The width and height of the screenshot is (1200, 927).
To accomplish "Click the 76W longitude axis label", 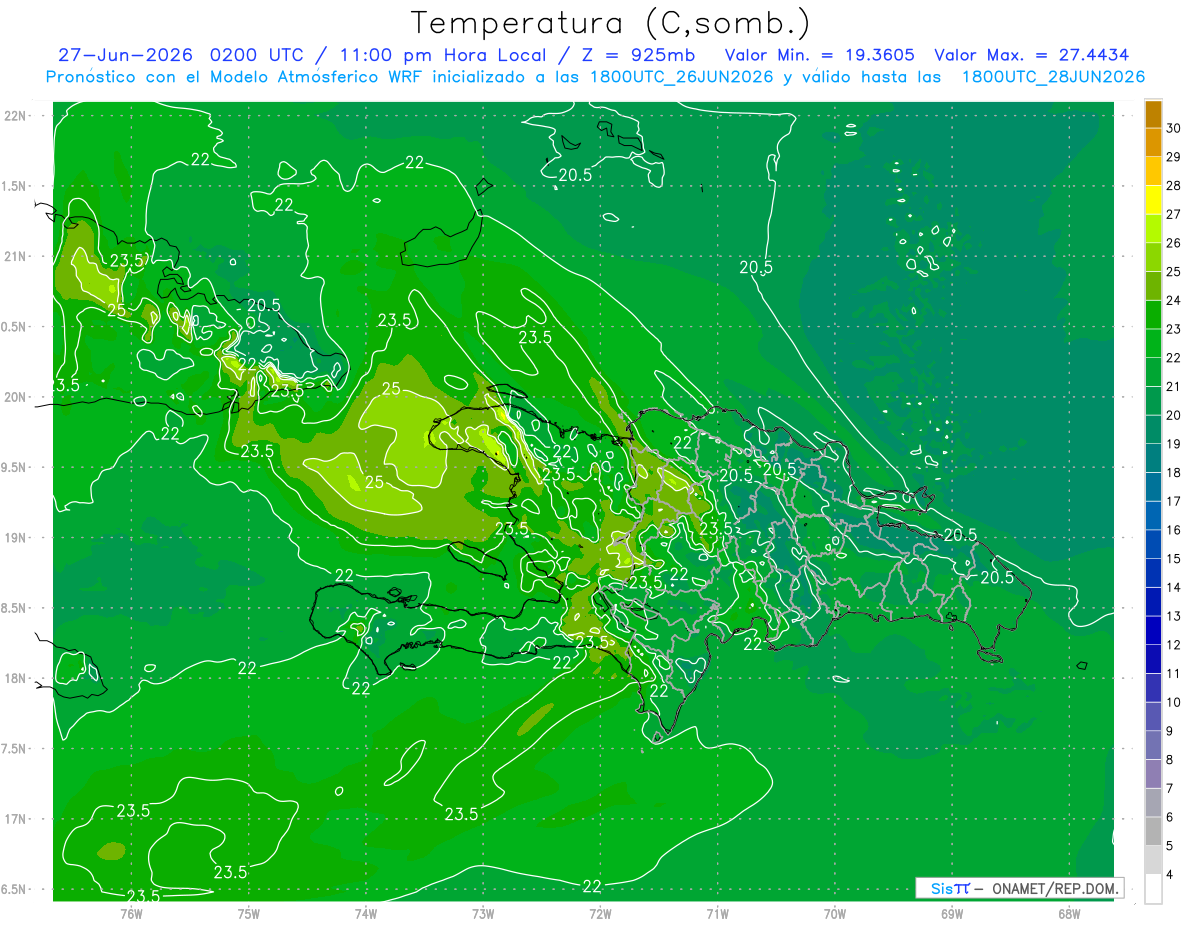I will point(131,913).
